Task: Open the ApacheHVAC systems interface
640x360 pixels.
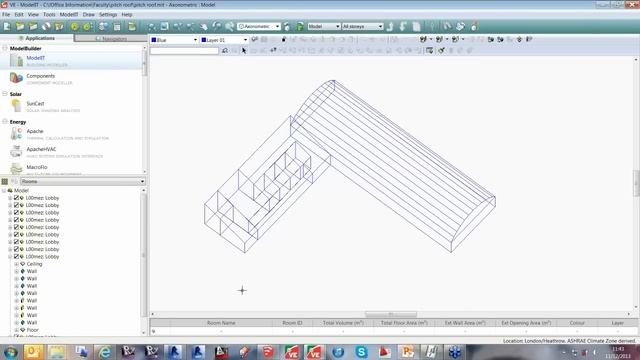Action: click(x=41, y=149)
